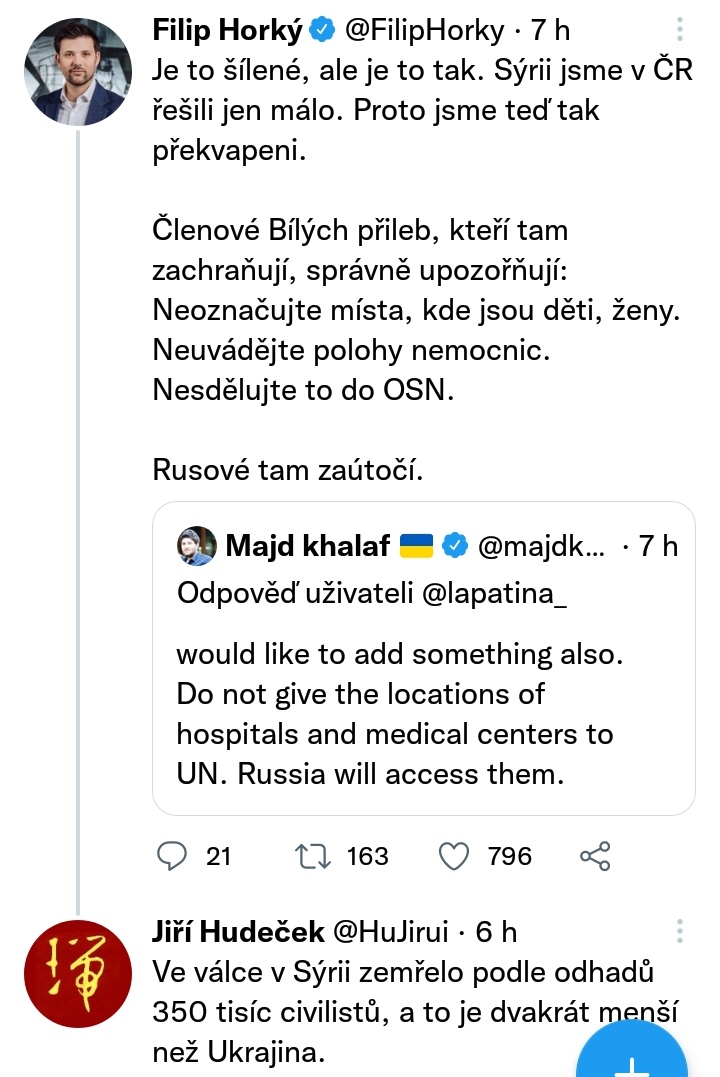Open Majd khalaf's small avatar
This screenshot has width=720, height=1077.
tap(197, 545)
